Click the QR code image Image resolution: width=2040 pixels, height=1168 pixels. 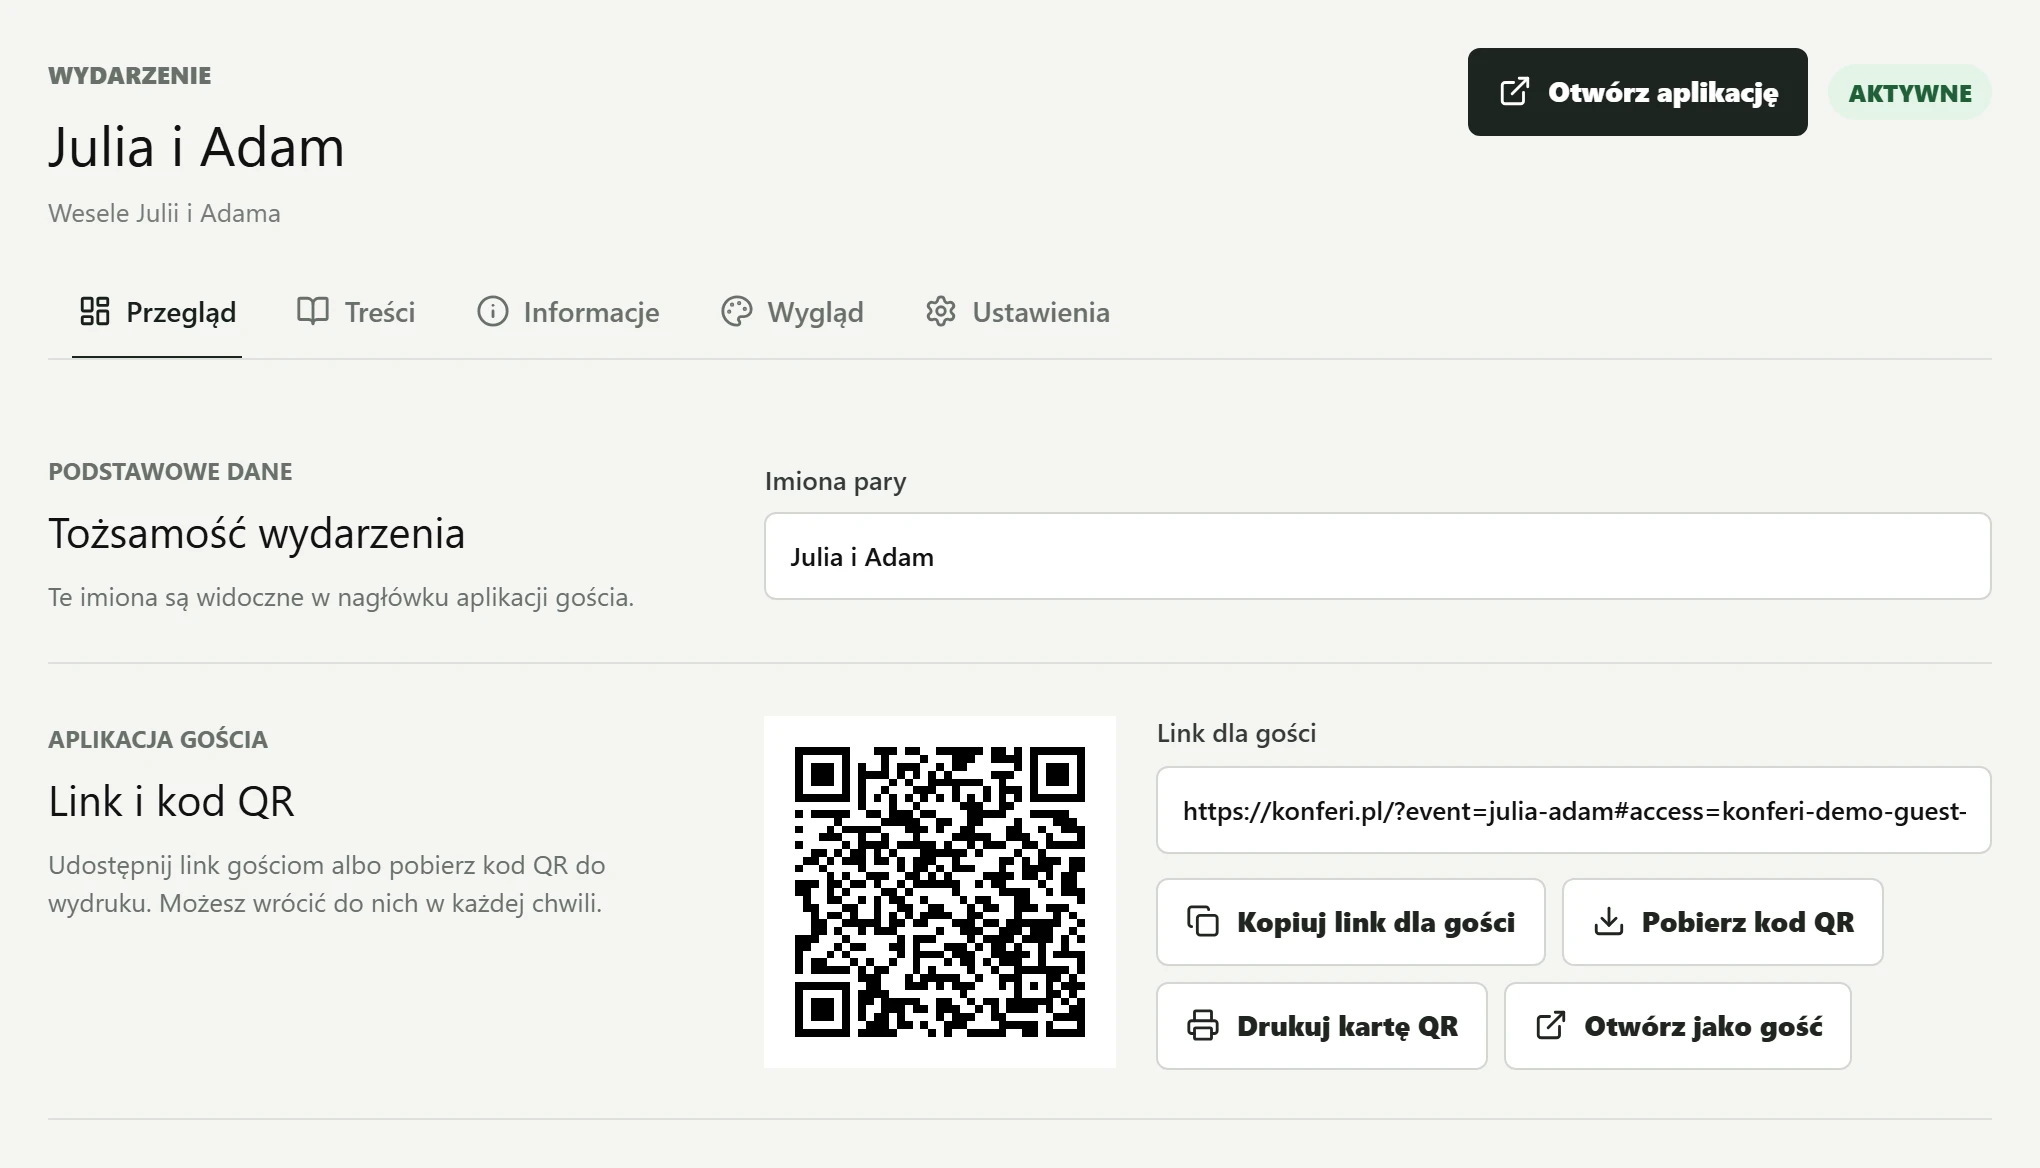[940, 892]
